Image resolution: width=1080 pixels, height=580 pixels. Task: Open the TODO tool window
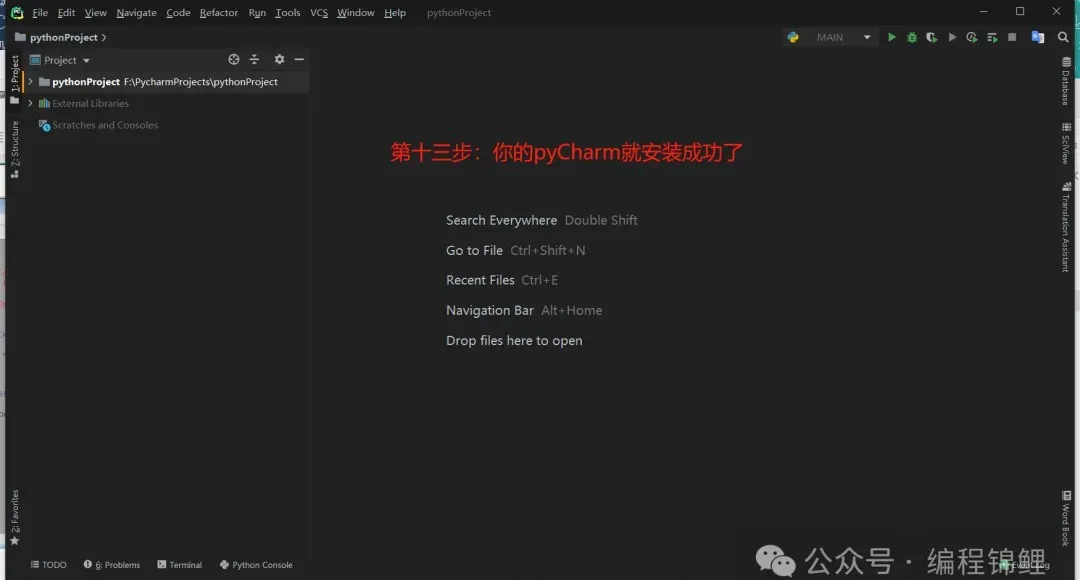[x=48, y=565]
